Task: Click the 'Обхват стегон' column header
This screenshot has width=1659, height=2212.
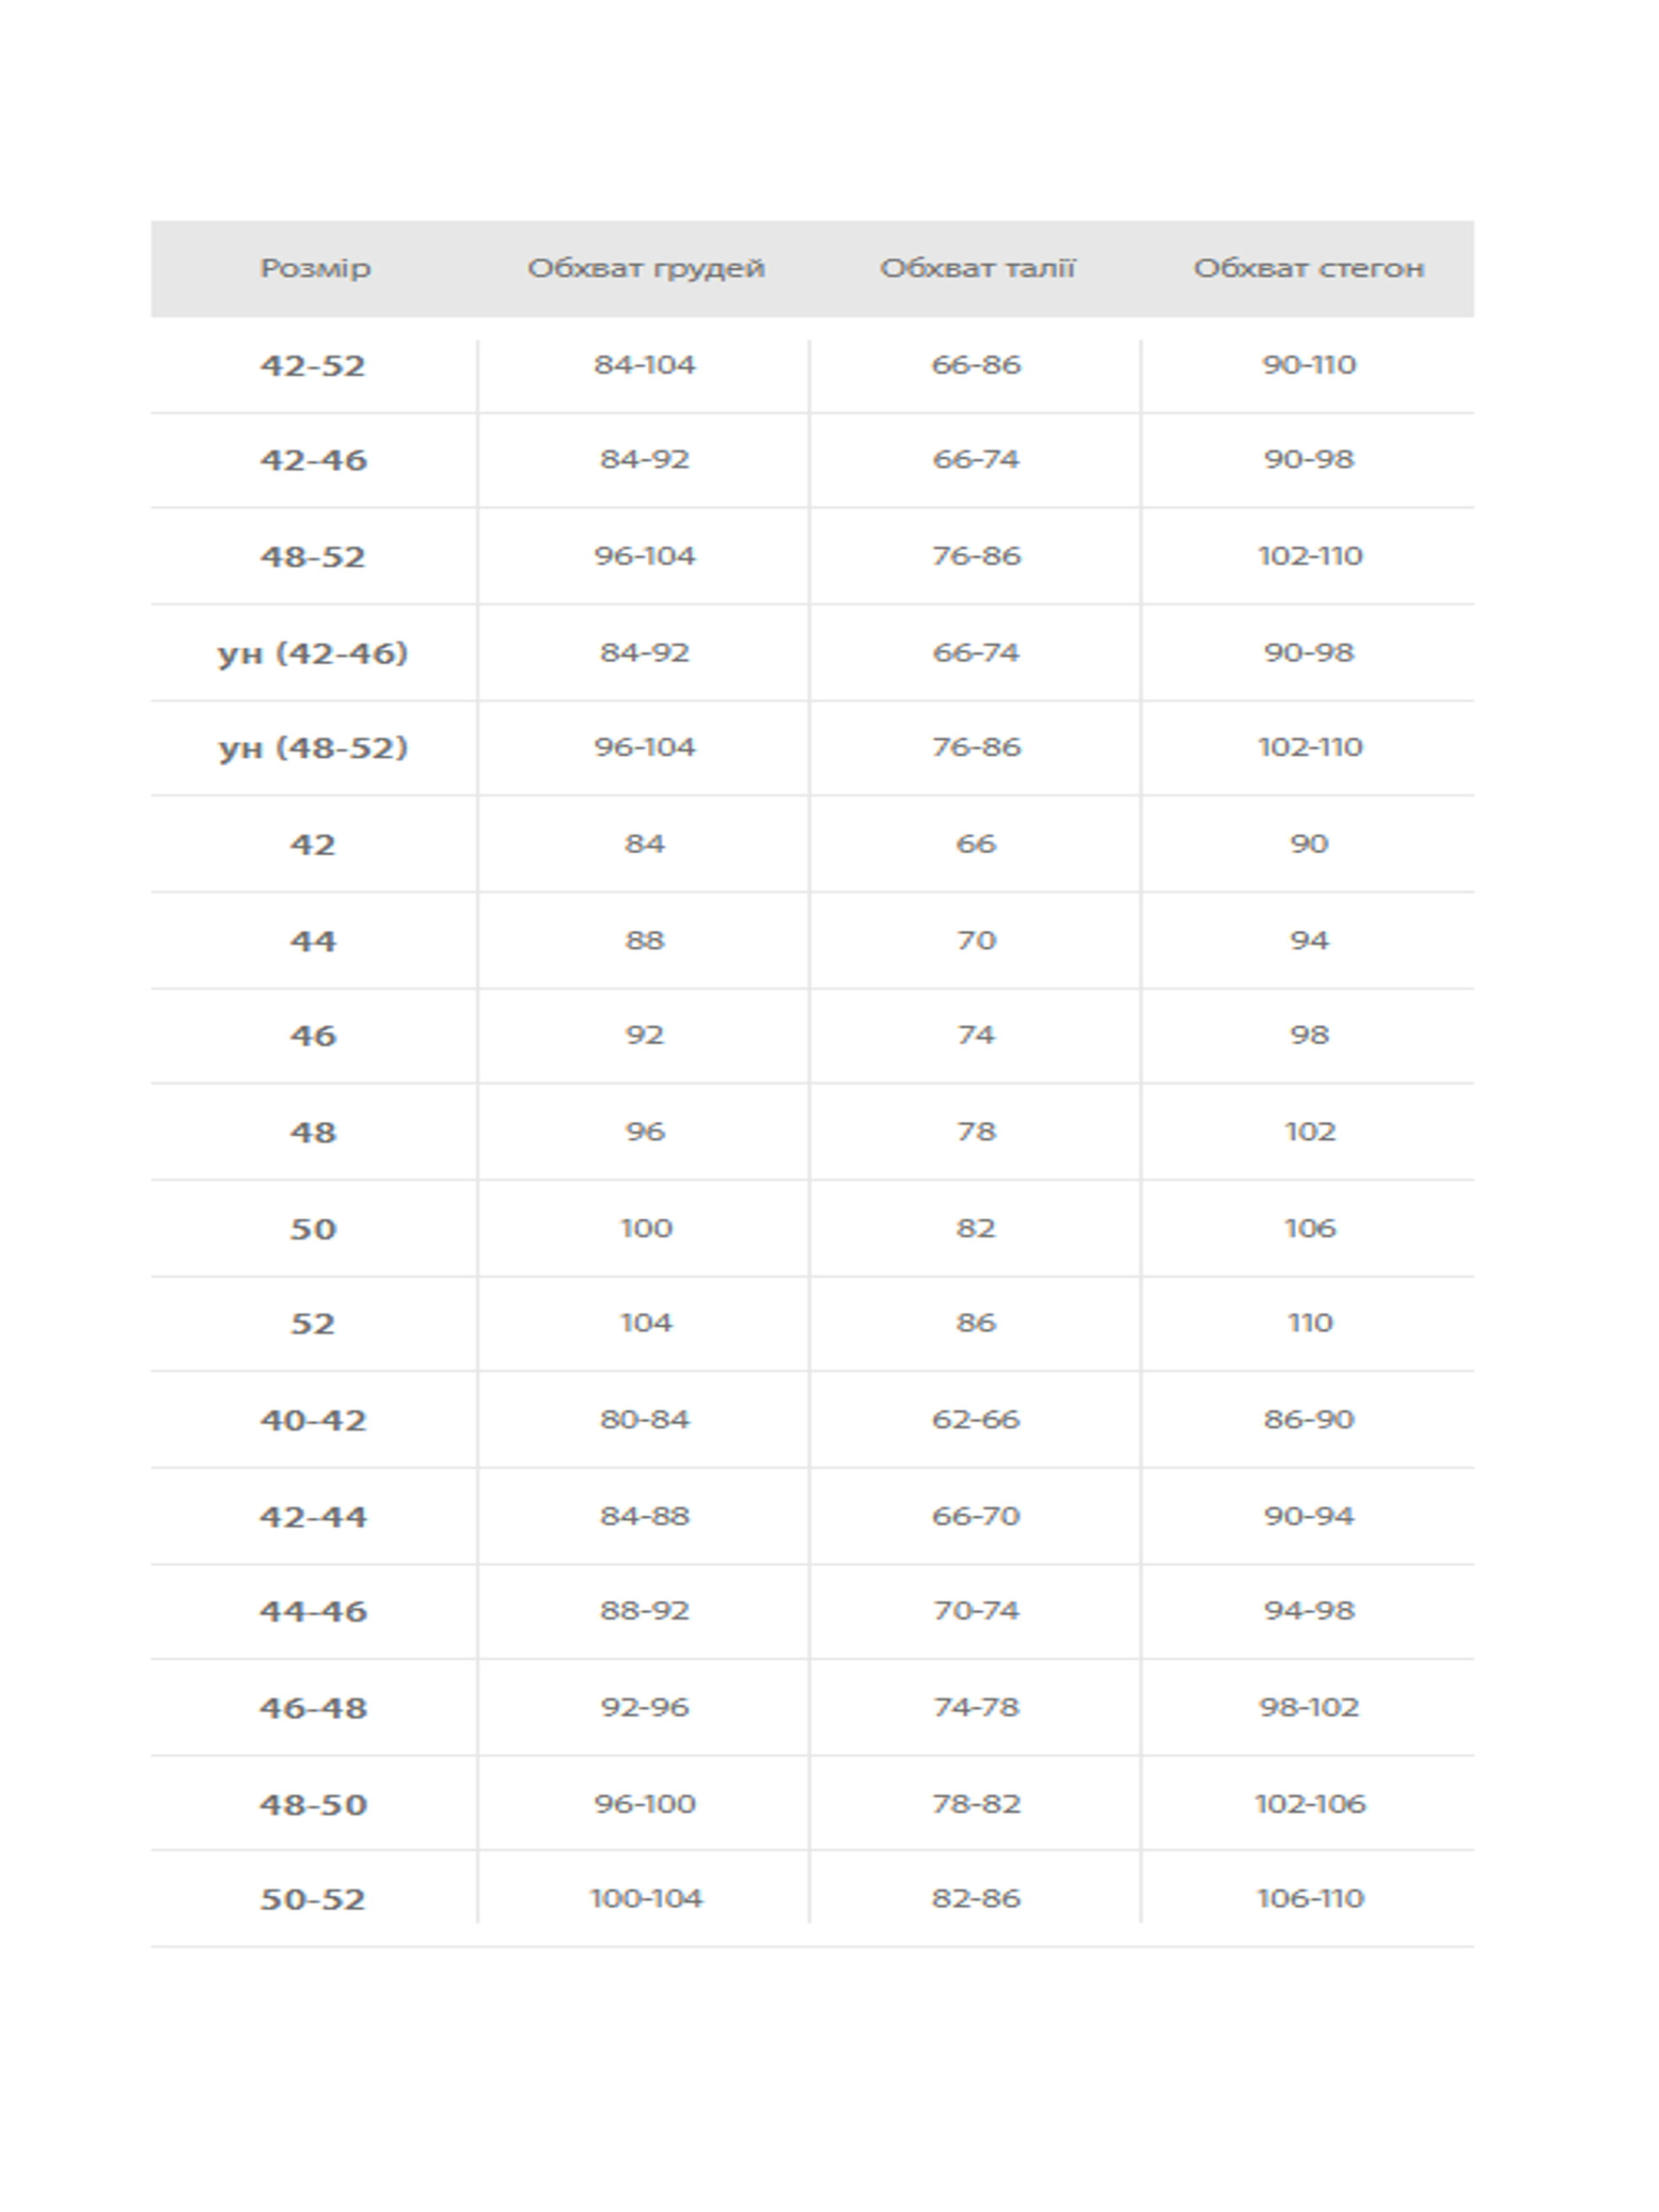Action: click(x=1308, y=268)
